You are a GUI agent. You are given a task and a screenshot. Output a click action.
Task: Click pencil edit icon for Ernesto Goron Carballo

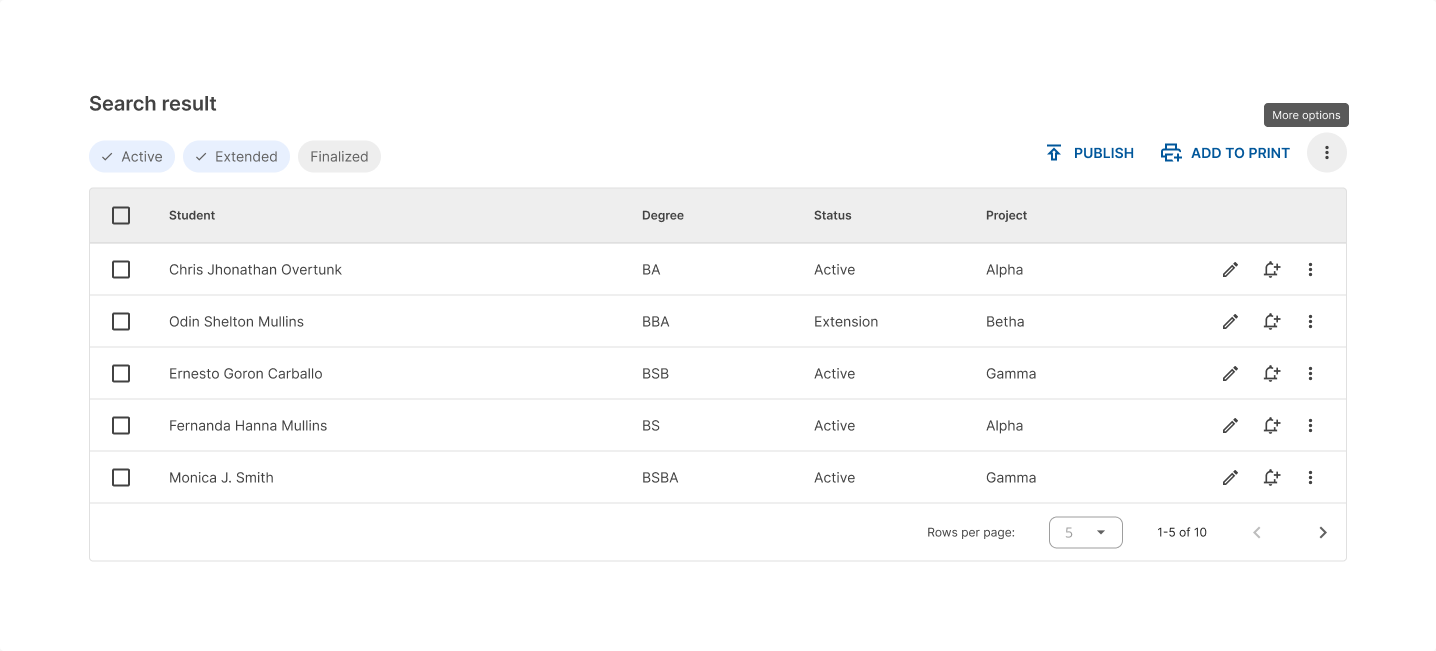click(1230, 373)
